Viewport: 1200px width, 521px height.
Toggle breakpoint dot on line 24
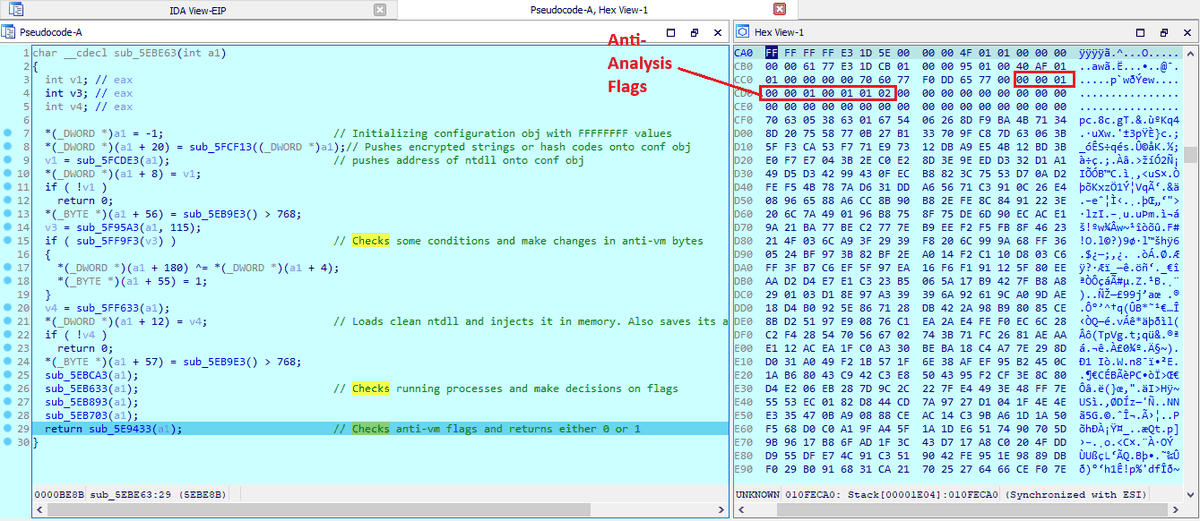(8, 361)
